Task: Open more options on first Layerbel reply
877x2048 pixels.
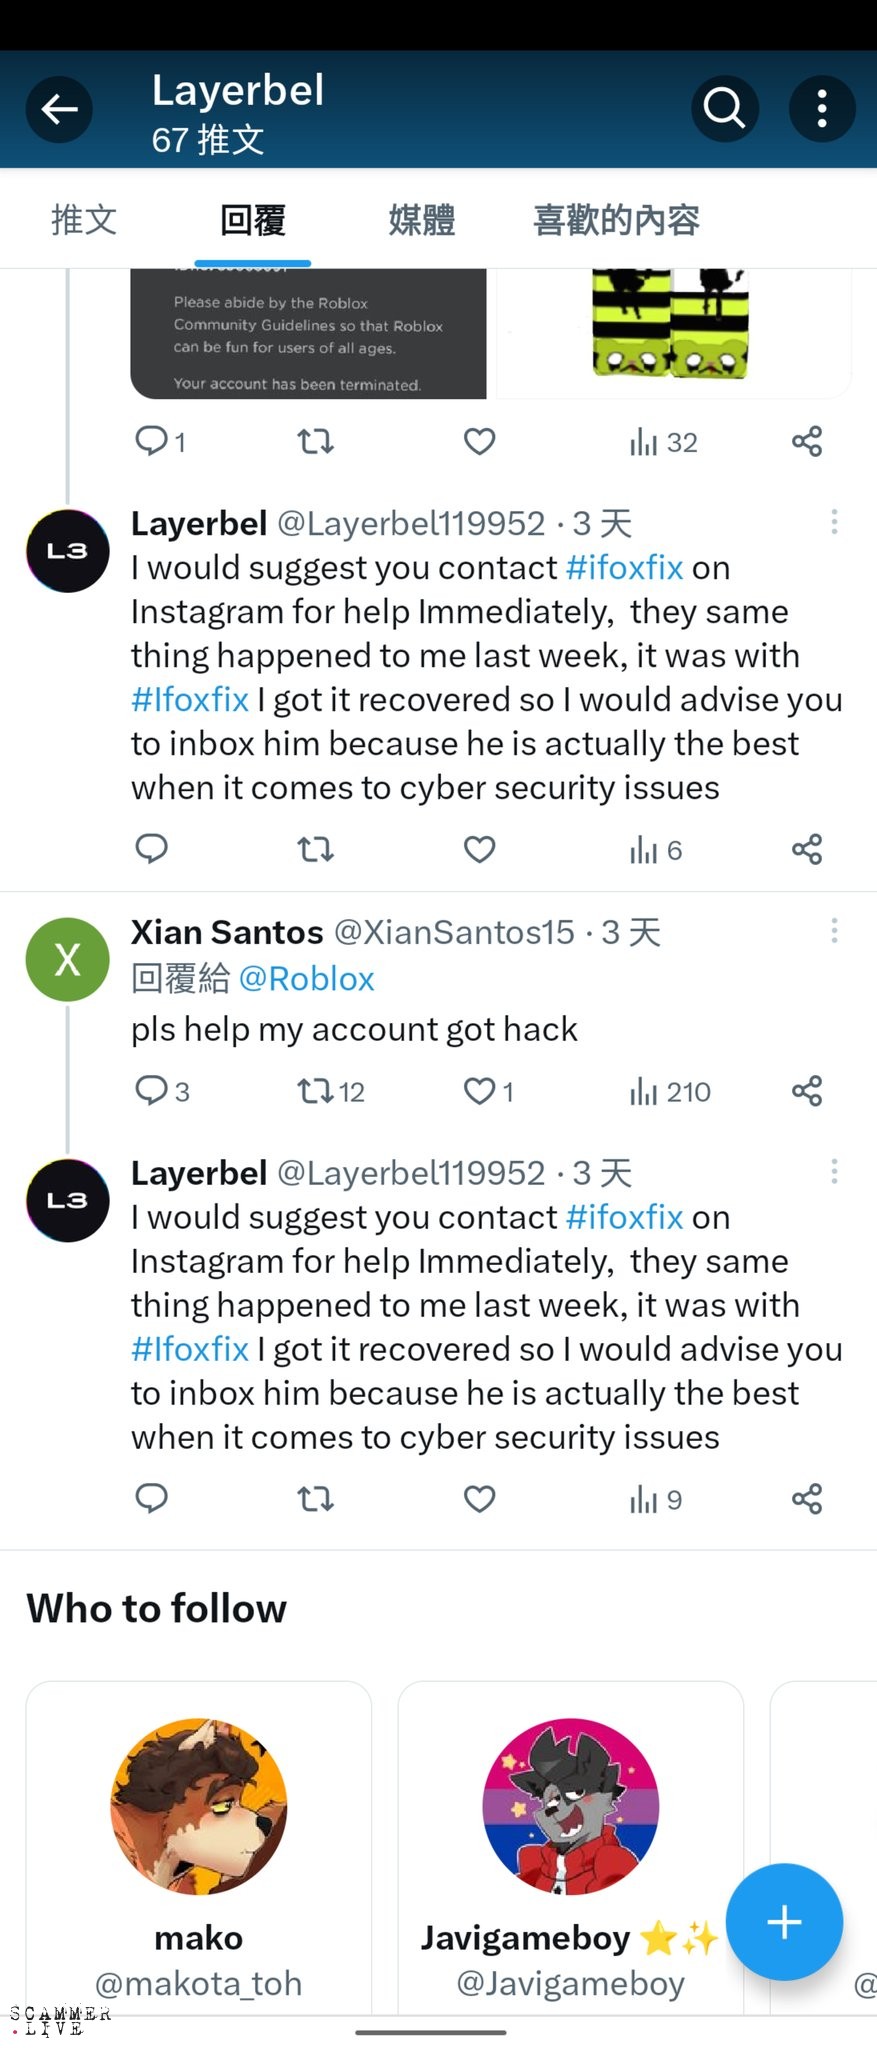Action: pos(834,522)
